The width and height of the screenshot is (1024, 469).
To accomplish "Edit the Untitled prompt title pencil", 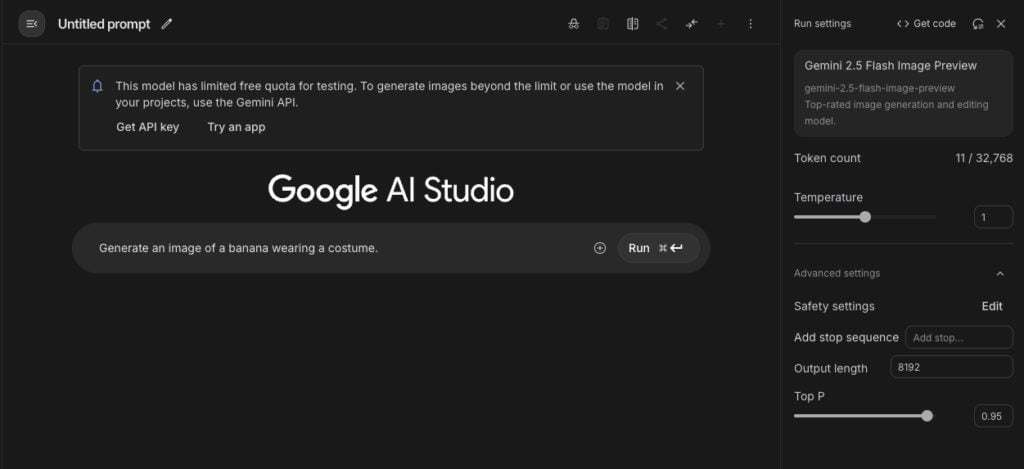I will click(167, 24).
